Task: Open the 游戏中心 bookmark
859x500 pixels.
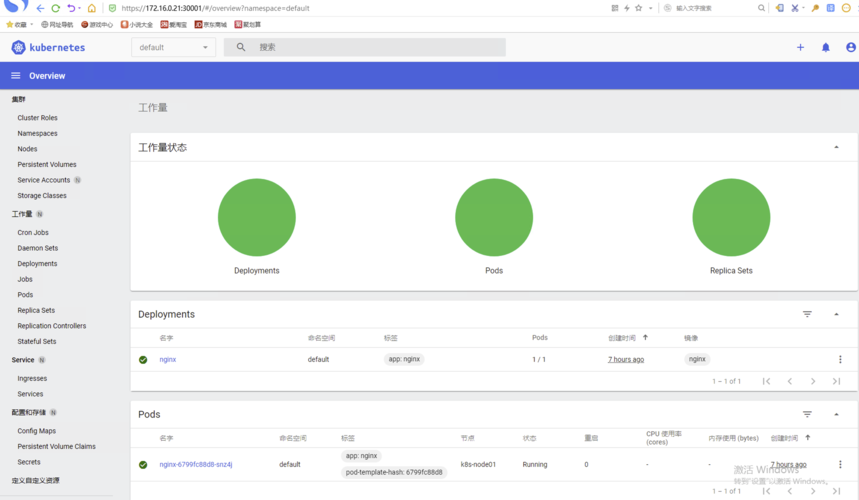Action: 97,25
